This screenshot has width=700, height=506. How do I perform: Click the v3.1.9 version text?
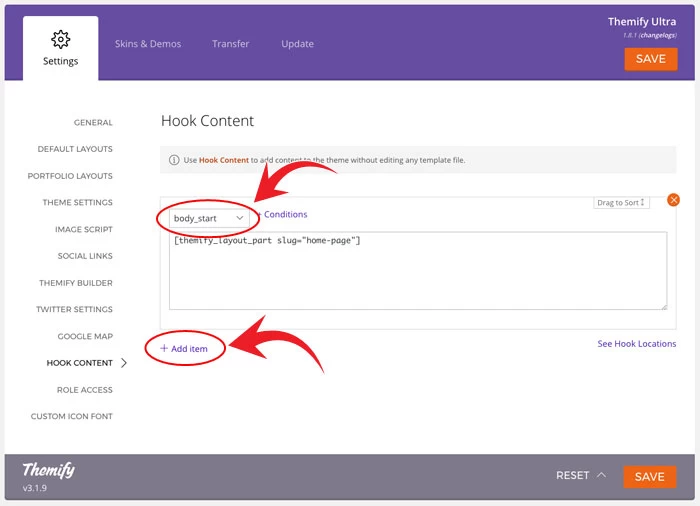(34, 488)
